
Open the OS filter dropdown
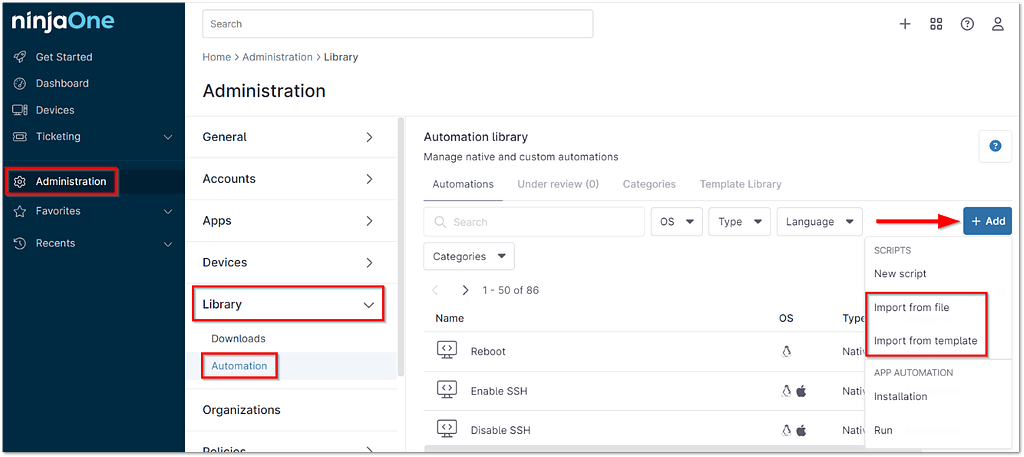tap(677, 222)
